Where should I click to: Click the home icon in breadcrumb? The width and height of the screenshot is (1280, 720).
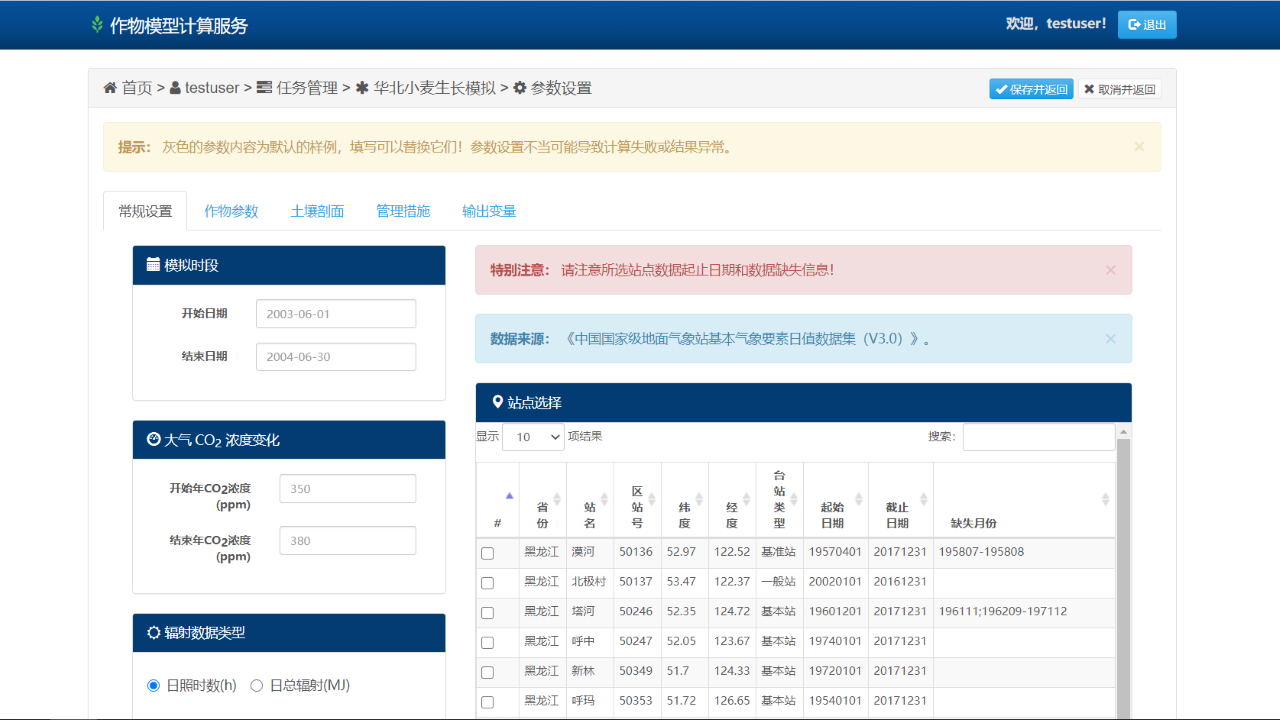[110, 88]
